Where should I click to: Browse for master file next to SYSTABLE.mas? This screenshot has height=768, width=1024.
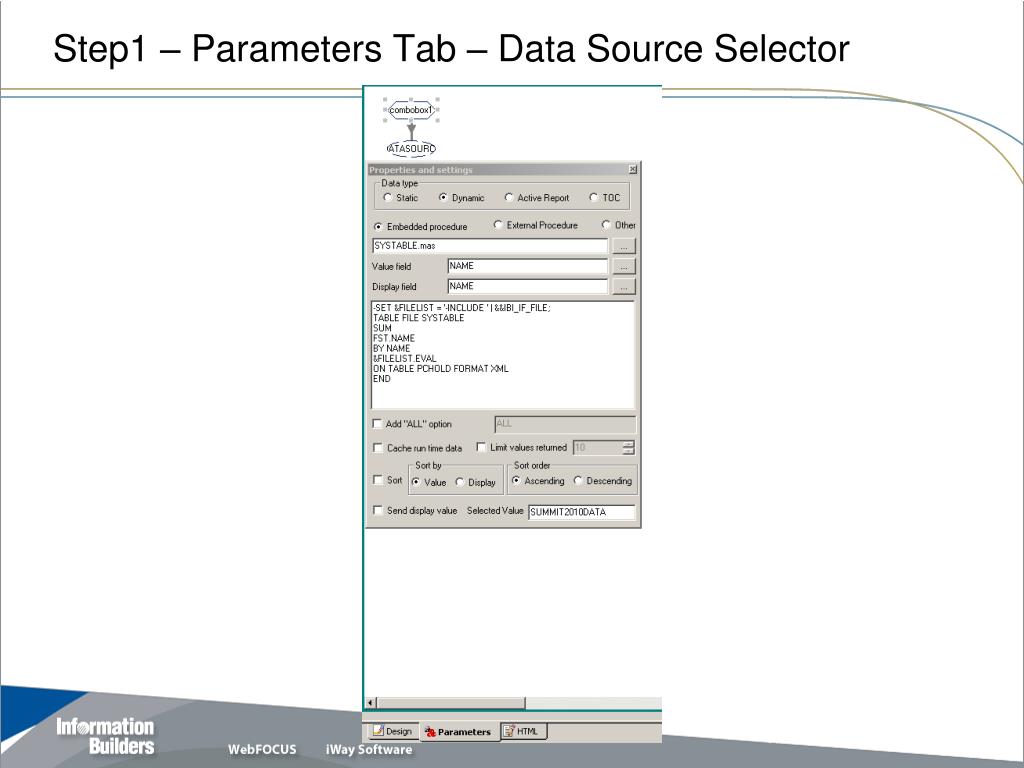(624, 246)
